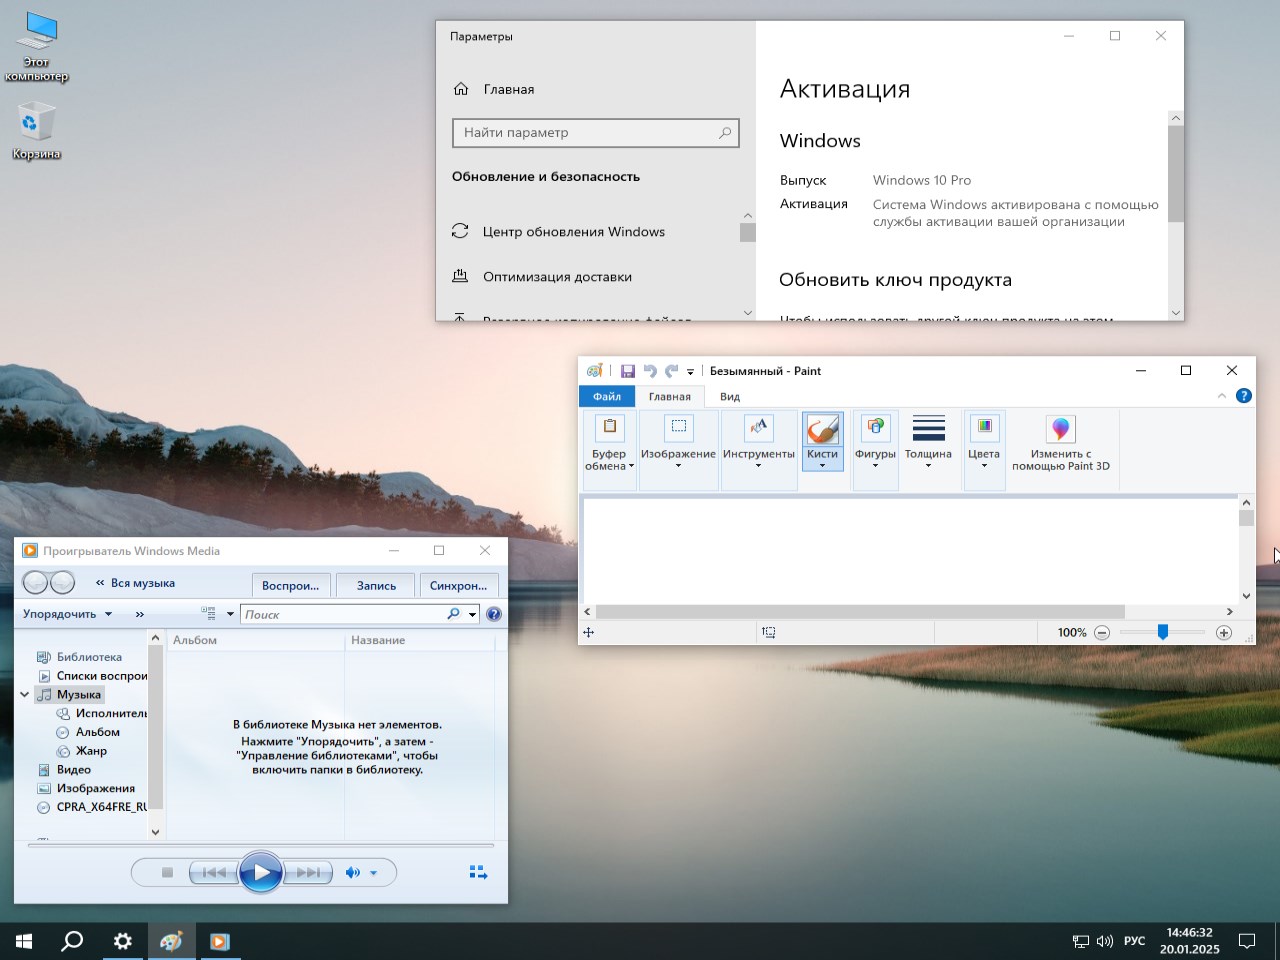Open the Запись tab in Media Player
Viewport: 1280px width, 960px height.
pyautogui.click(x=376, y=585)
